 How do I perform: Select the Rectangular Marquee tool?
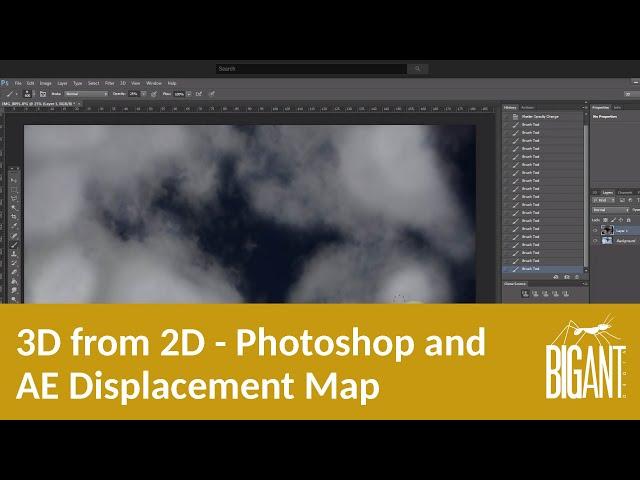tap(14, 190)
